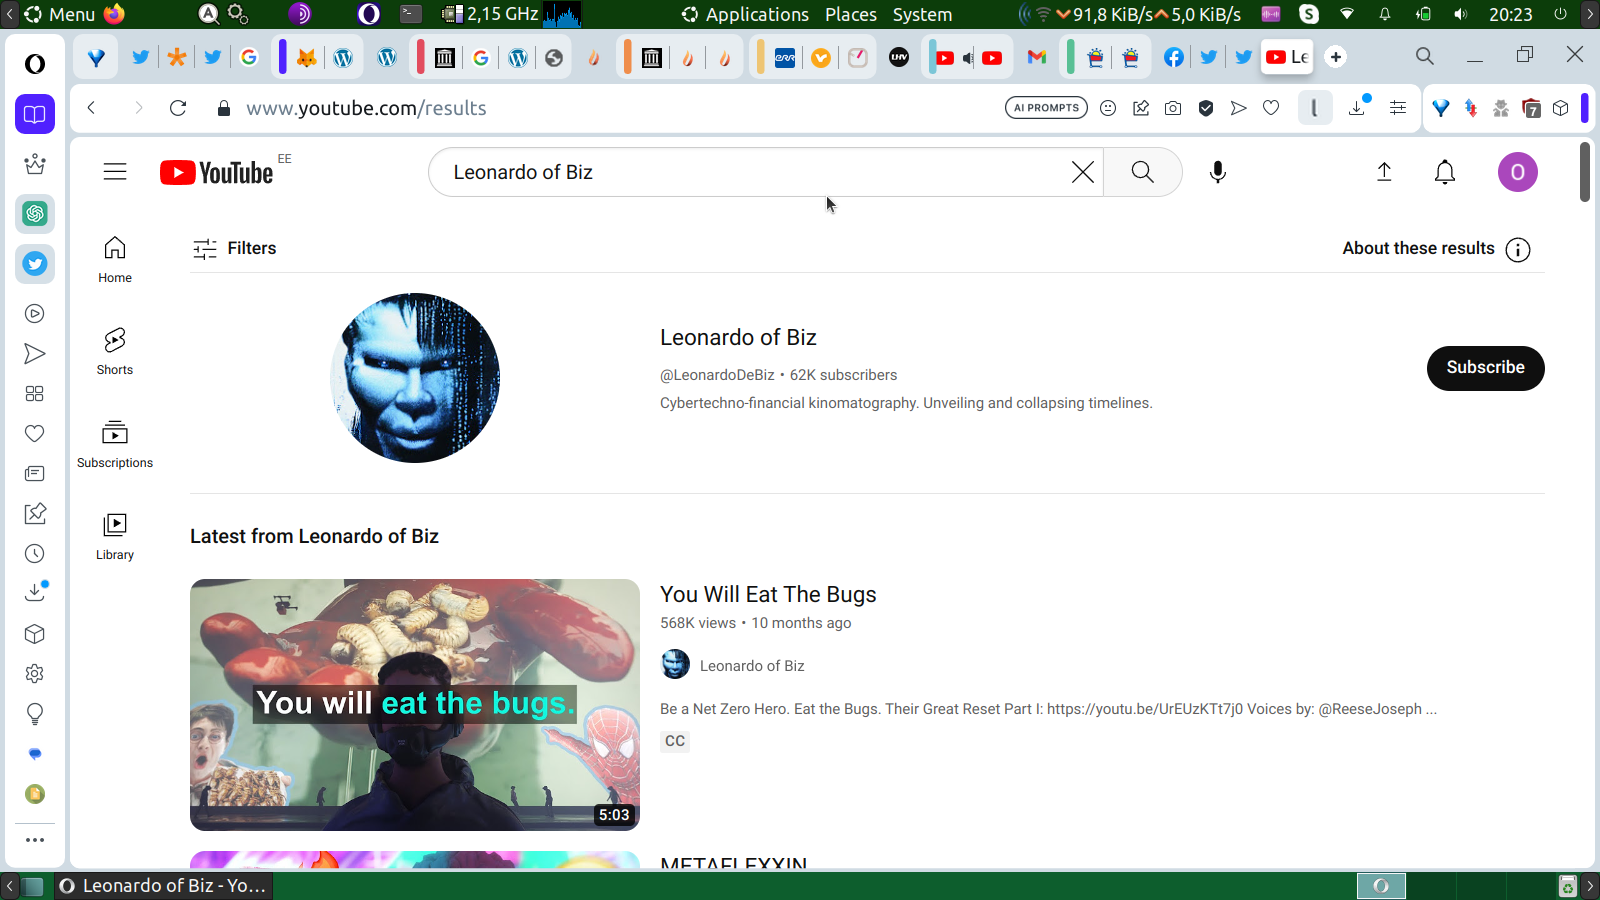Open the purple account avatar menu
1600x900 pixels.
coord(1517,172)
